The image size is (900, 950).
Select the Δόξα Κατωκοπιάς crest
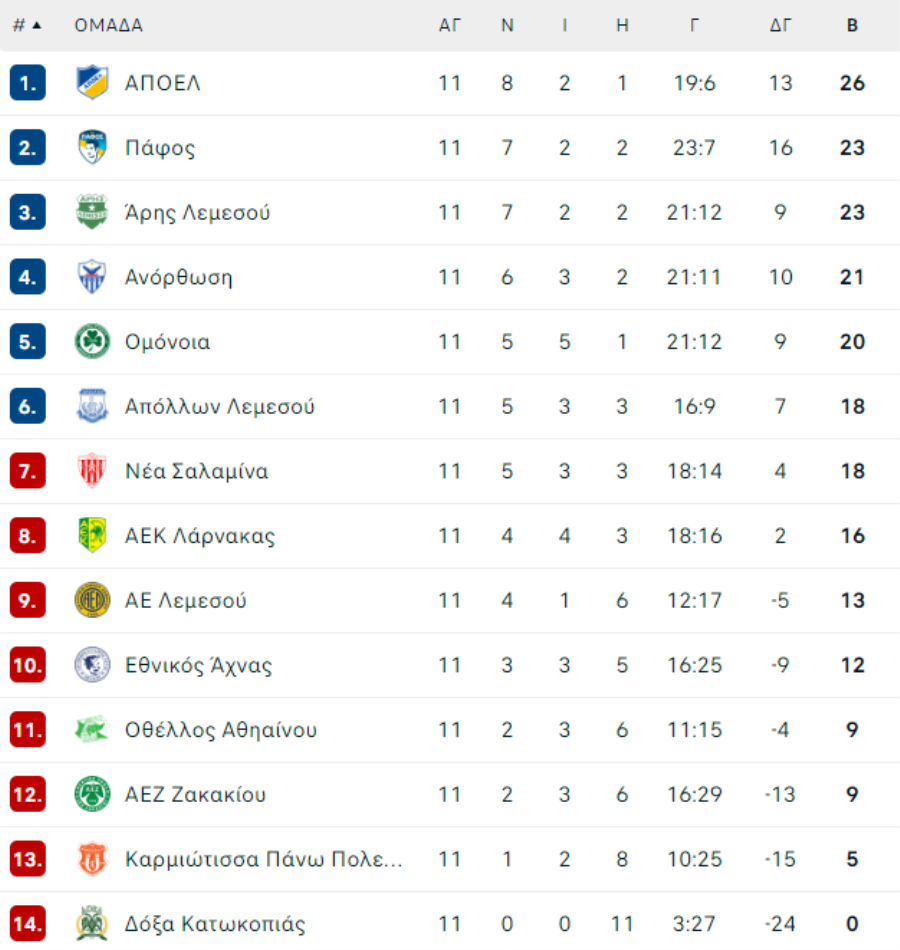[x=92, y=923]
